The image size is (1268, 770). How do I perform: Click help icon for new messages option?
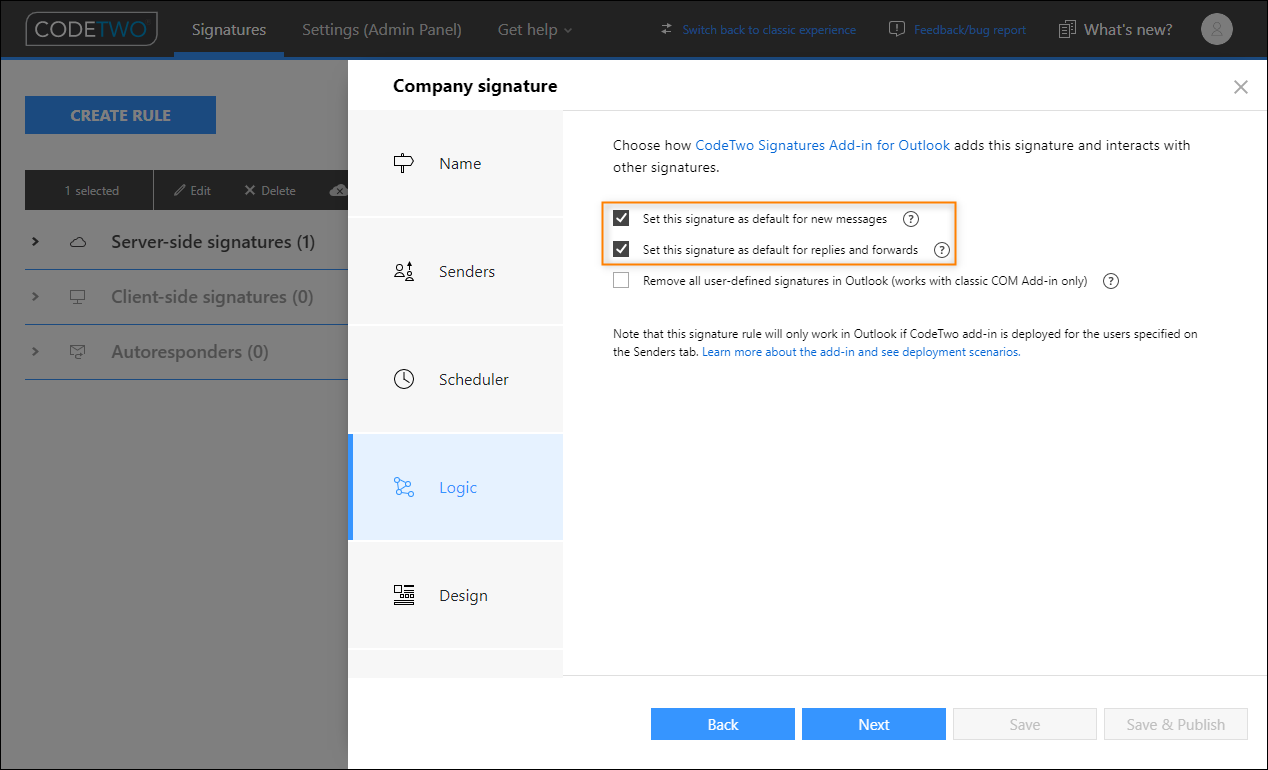click(910, 219)
